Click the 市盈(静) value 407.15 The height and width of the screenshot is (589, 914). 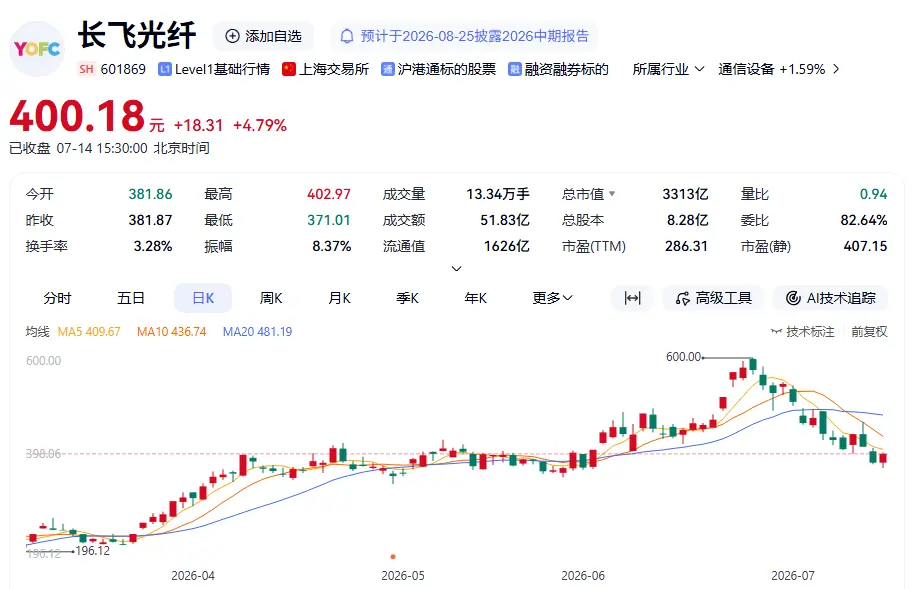(865, 246)
